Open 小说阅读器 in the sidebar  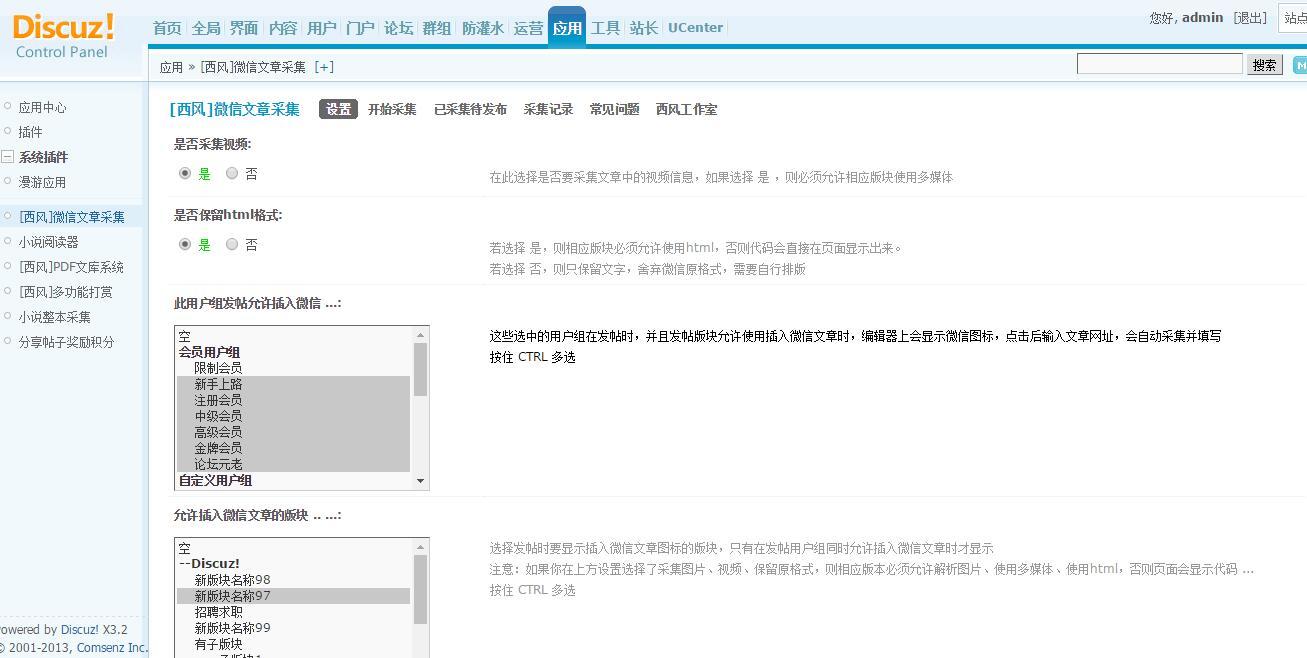pyautogui.click(x=48, y=242)
